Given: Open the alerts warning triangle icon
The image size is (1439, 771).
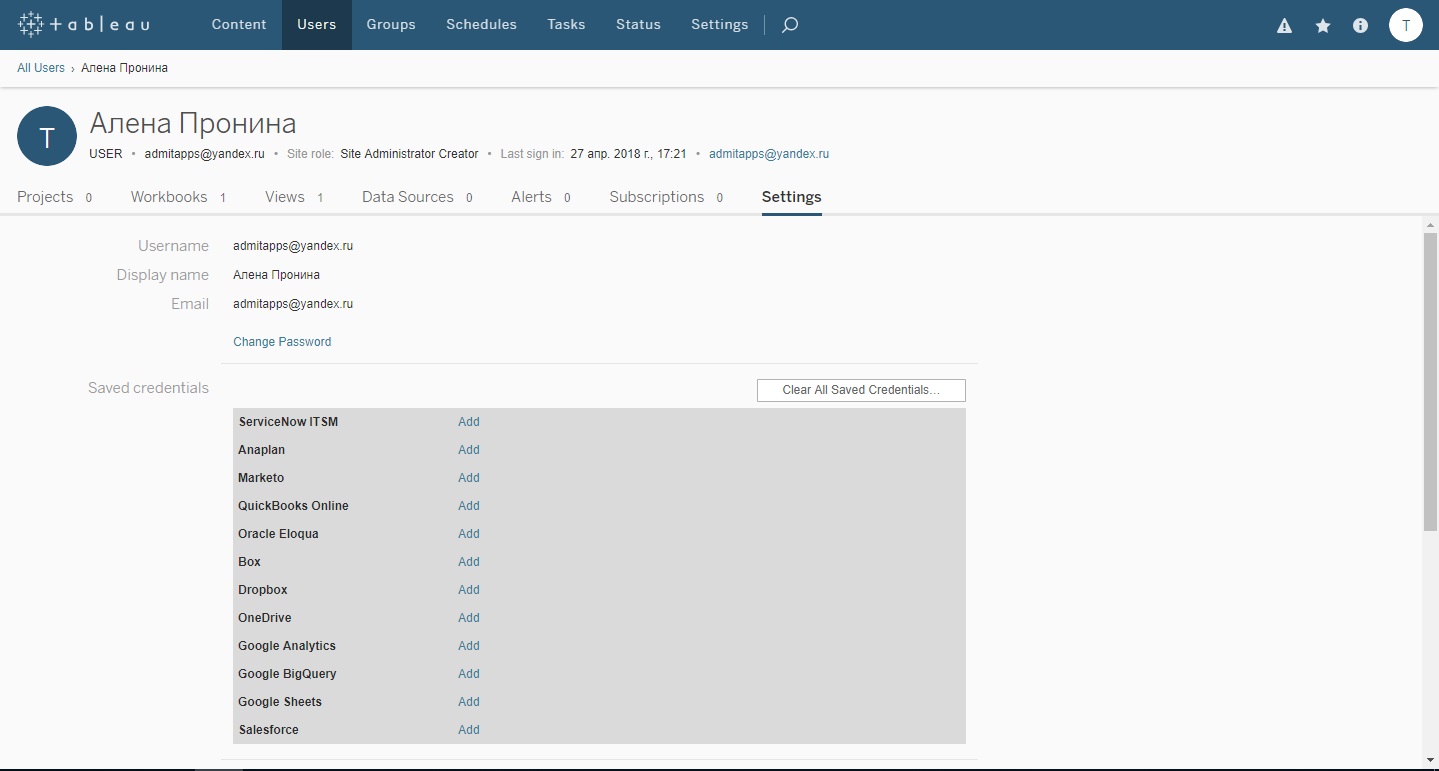Looking at the screenshot, I should (x=1283, y=26).
